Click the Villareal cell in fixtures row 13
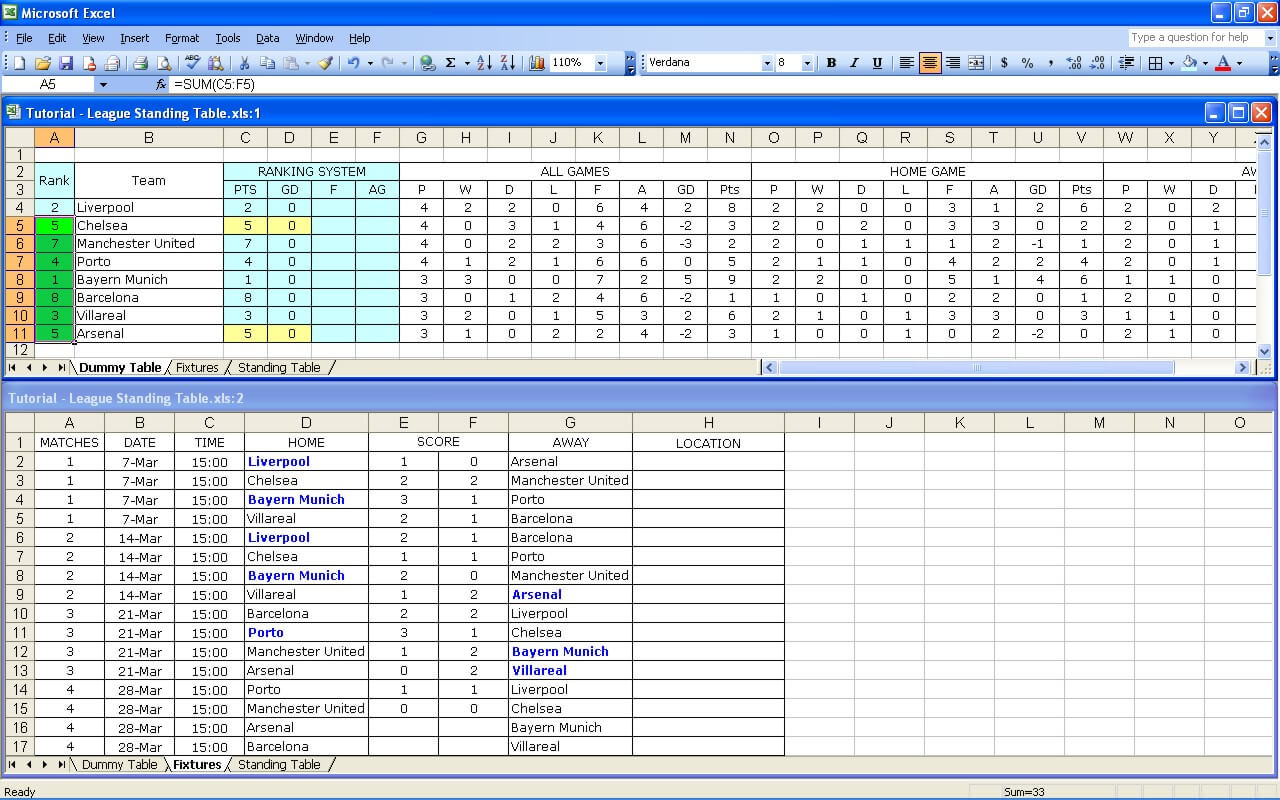 tap(570, 671)
